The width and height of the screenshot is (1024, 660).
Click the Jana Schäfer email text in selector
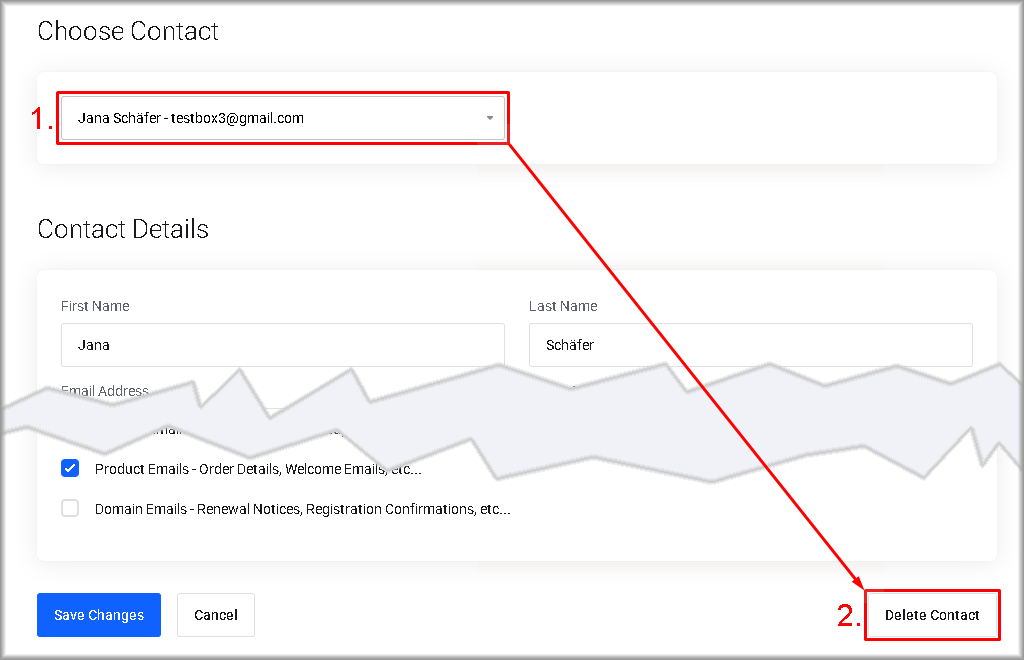[190, 118]
